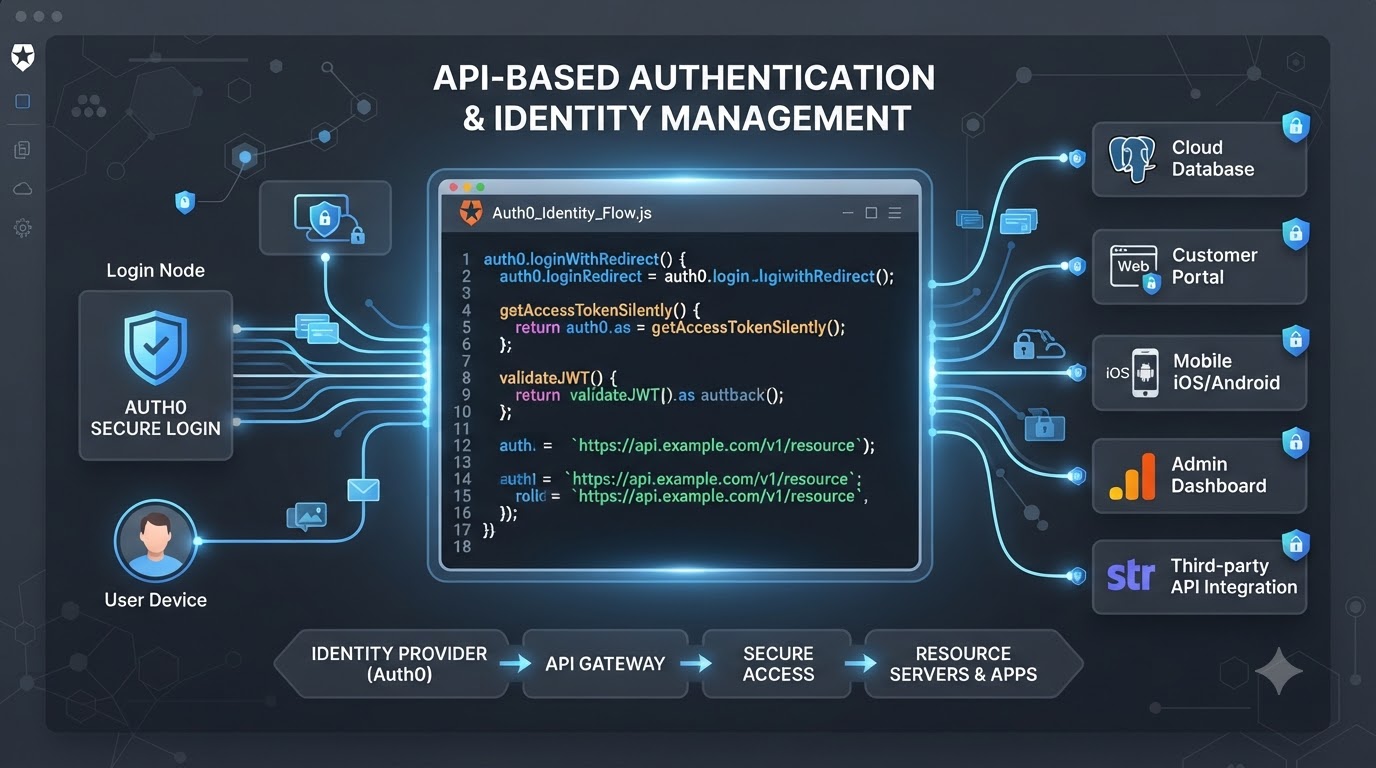The height and width of the screenshot is (768, 1376).
Task: Click code line 8 'validateJWT() {'
Action: 560,378
